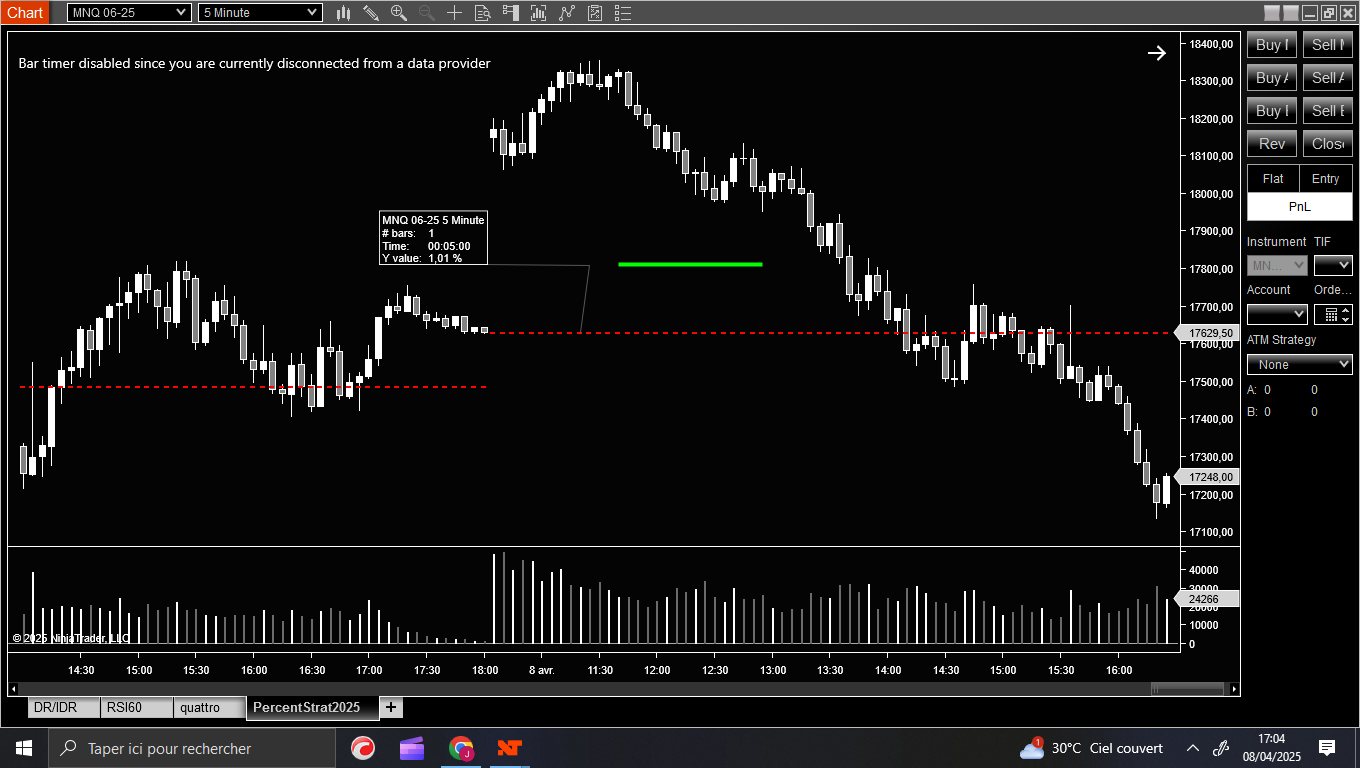The height and width of the screenshot is (768, 1360).
Task: Open the MNQ 06-25 instrument dropdown
Action: 129,13
